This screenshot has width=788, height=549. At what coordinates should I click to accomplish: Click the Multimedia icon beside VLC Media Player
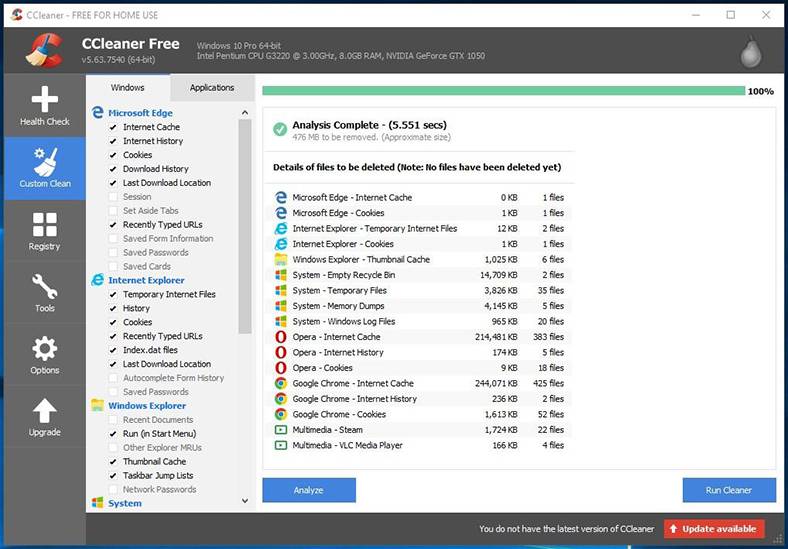pos(281,445)
